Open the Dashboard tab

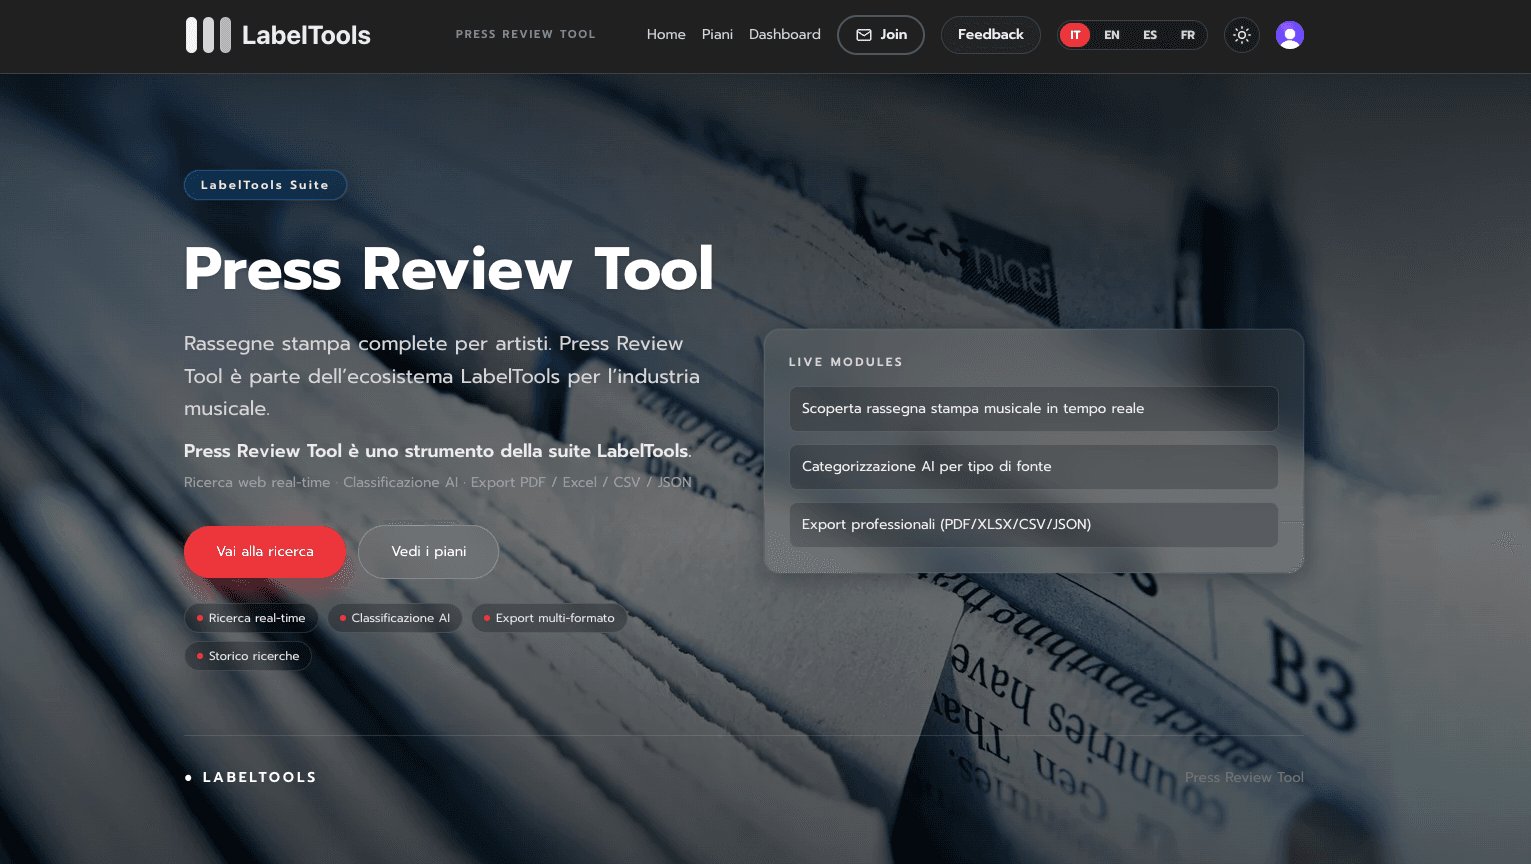coord(784,34)
